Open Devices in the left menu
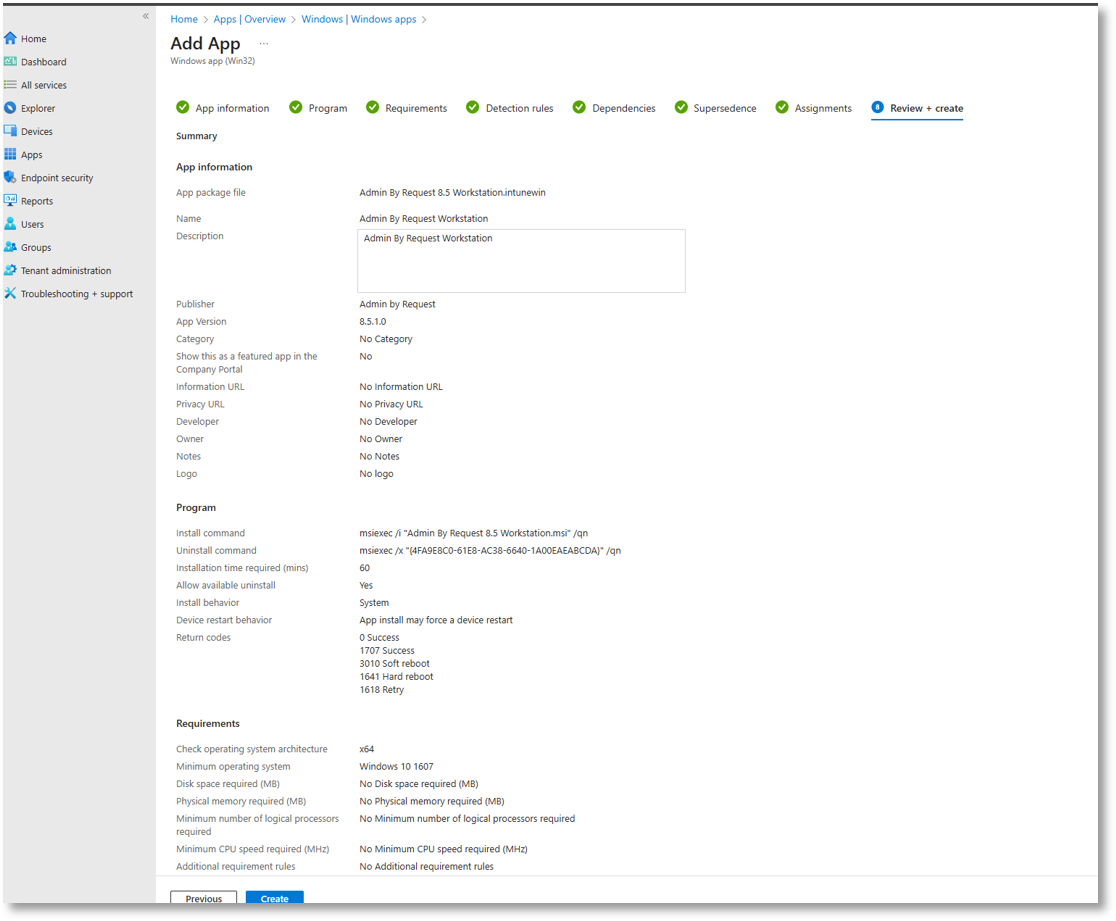Viewport: 1116px width, 921px height. (36, 131)
